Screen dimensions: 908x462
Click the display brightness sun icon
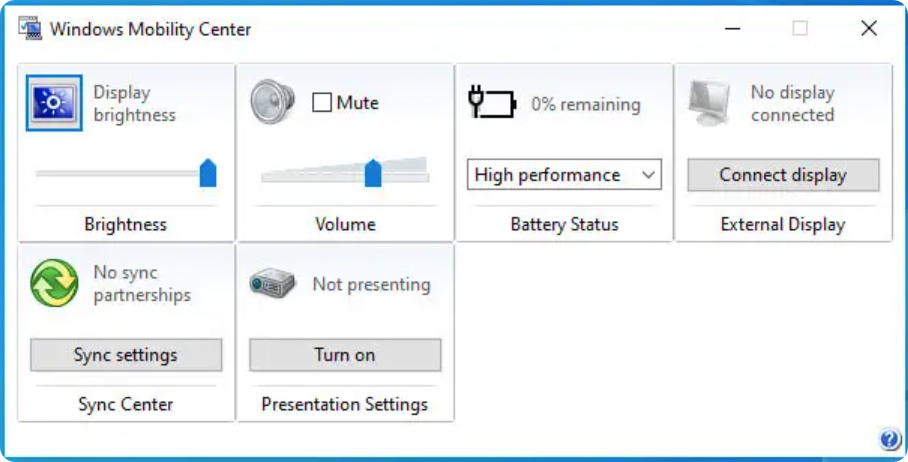point(54,103)
